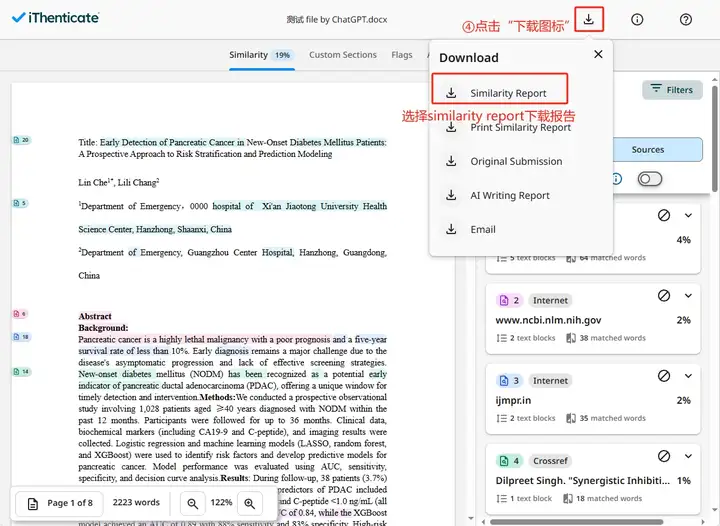
Task: Open the info icon in the header
Action: coord(637,19)
